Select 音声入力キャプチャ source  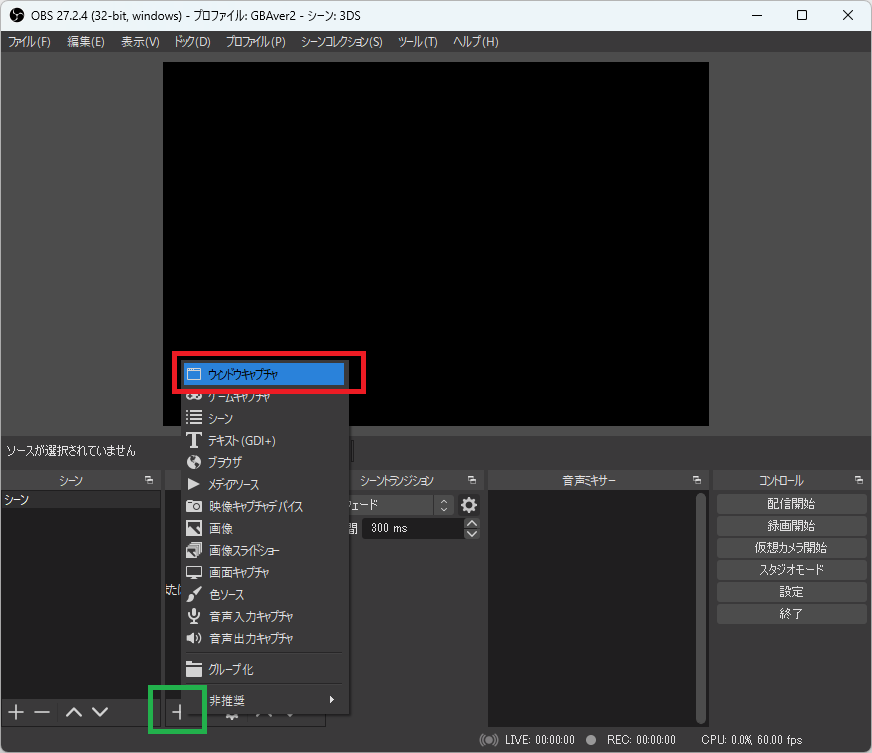[x=264, y=616]
